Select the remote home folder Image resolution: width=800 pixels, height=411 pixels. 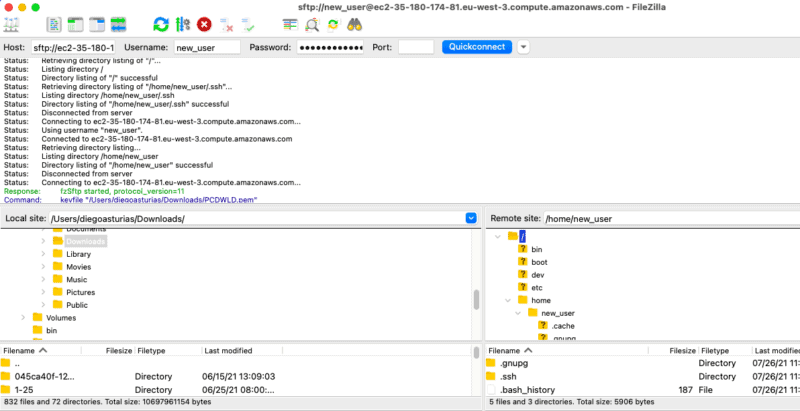(541, 300)
